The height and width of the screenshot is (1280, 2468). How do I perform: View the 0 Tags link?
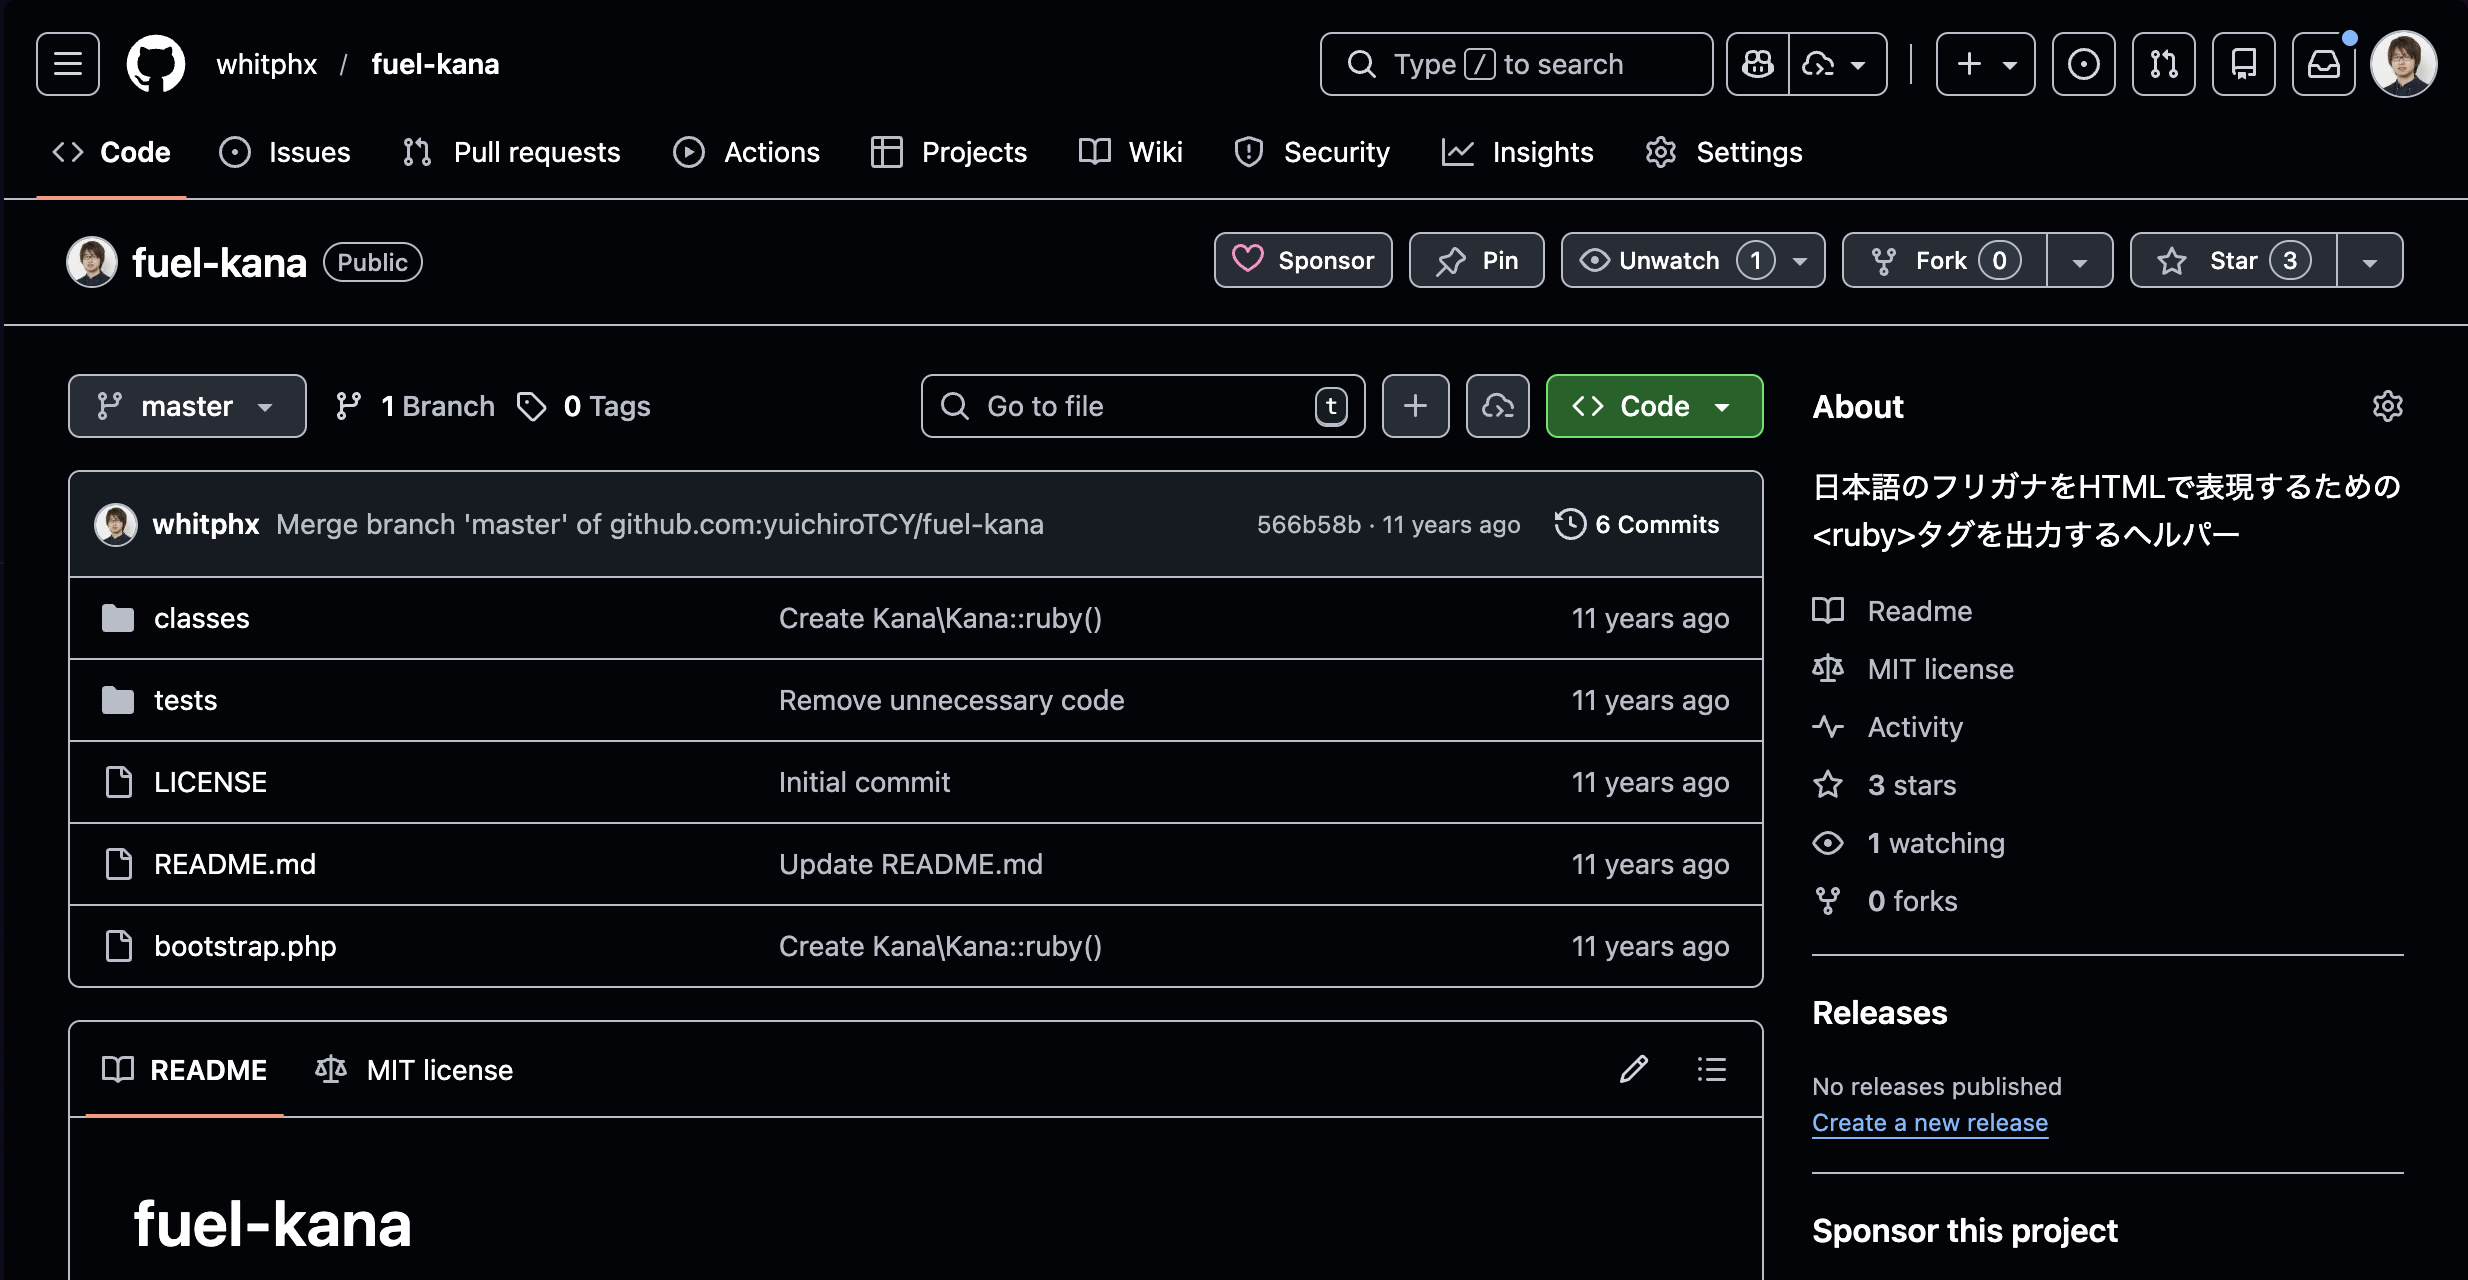(584, 406)
